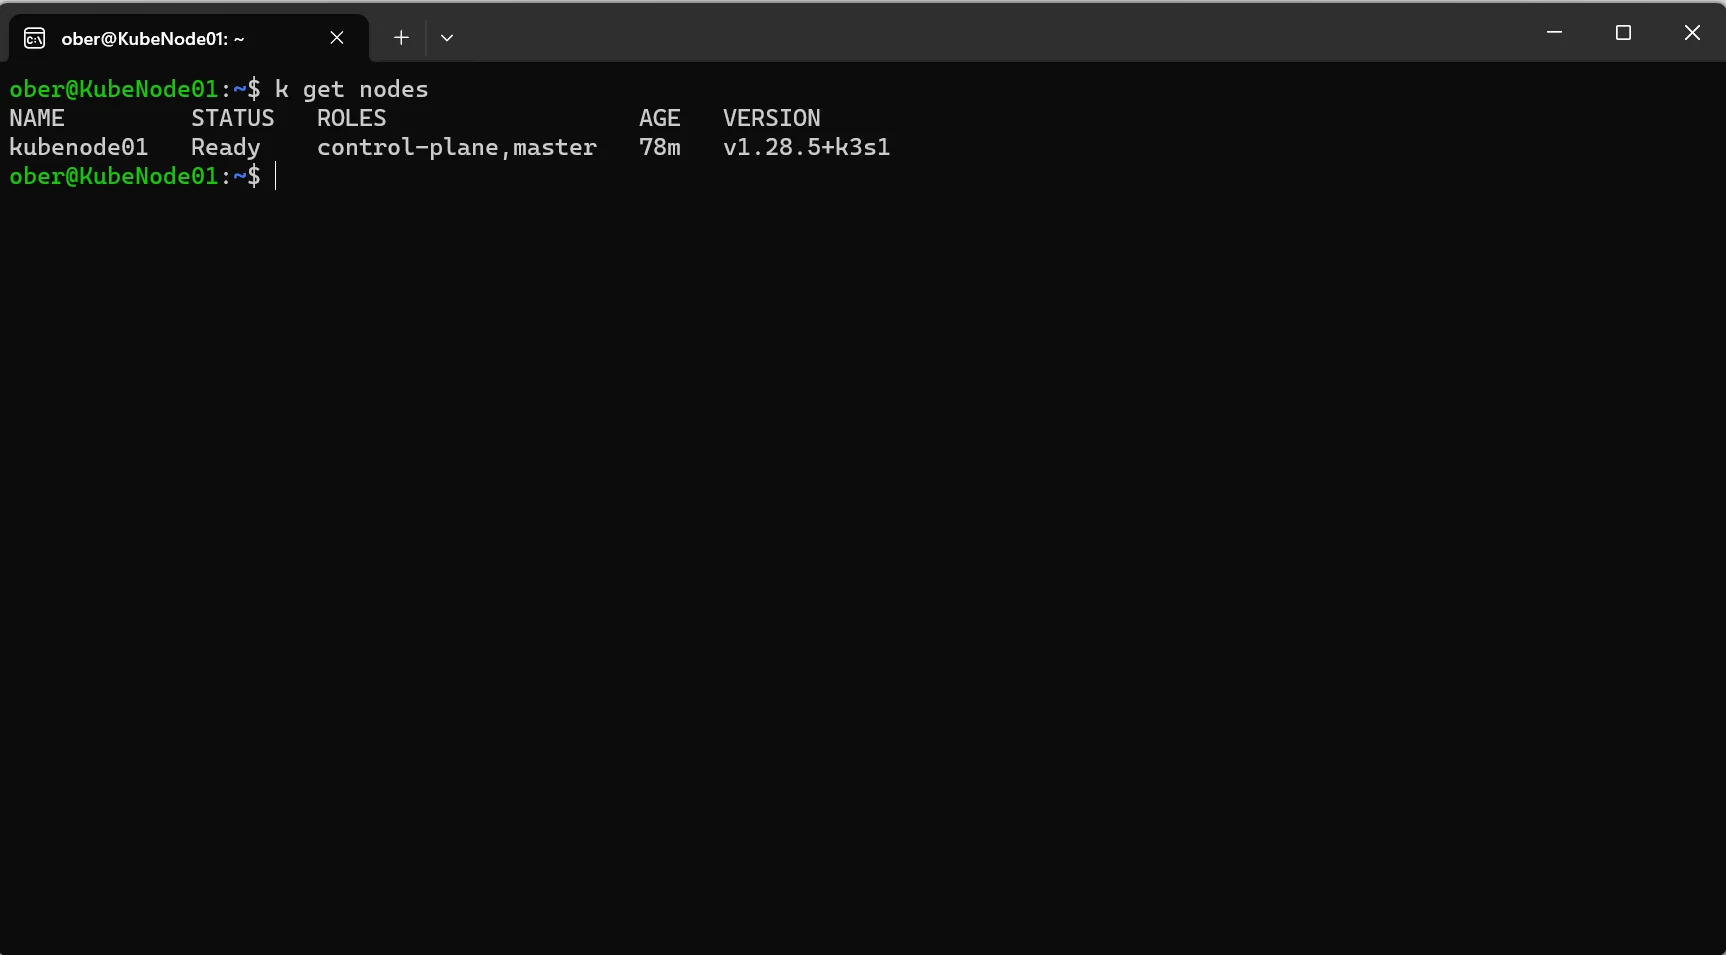1726x955 pixels.
Task: Click the v1.28.5+k3s1 version value
Action: [x=807, y=147]
